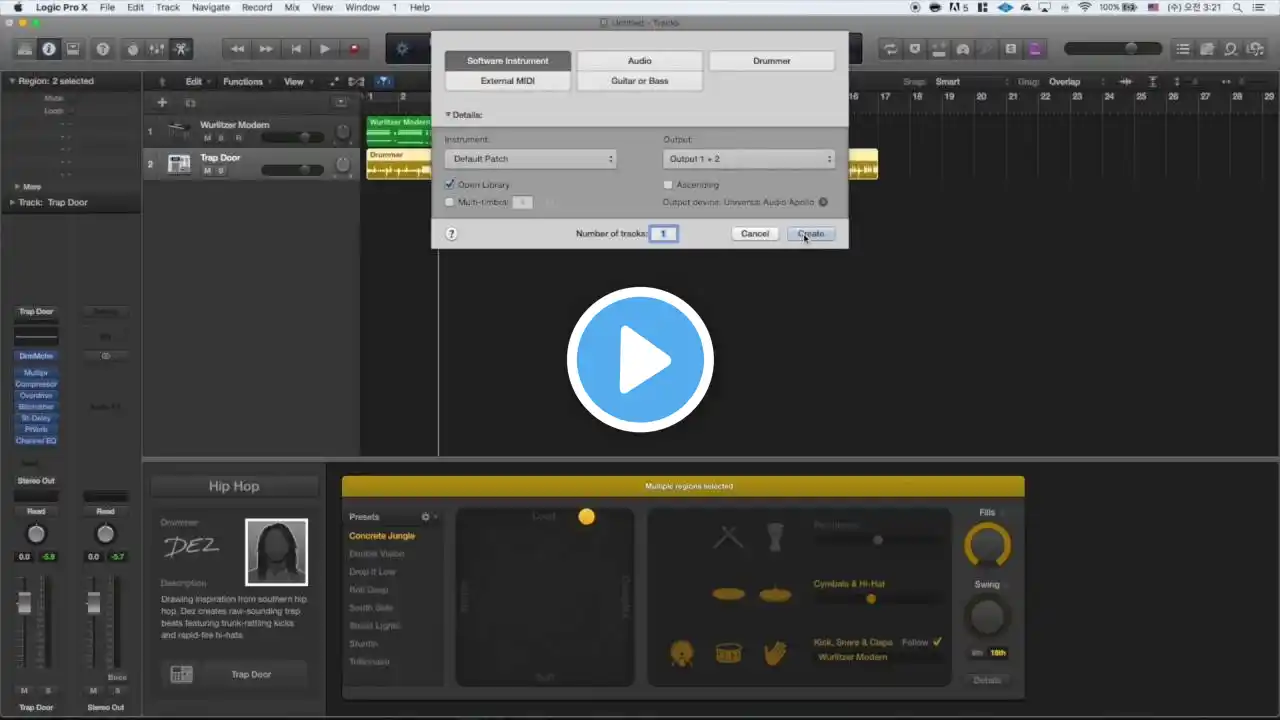Expand the More section in Inspector
1280x720 pixels.
pyautogui.click(x=16, y=187)
